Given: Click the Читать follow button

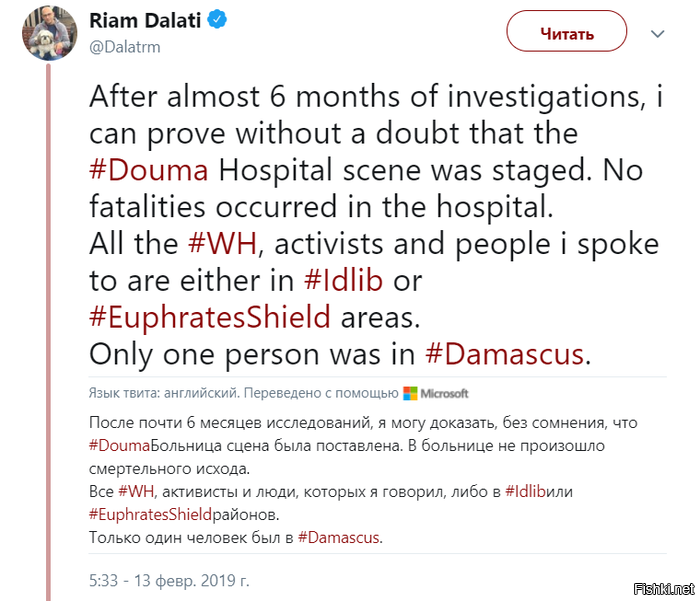Looking at the screenshot, I should pos(566,32).
